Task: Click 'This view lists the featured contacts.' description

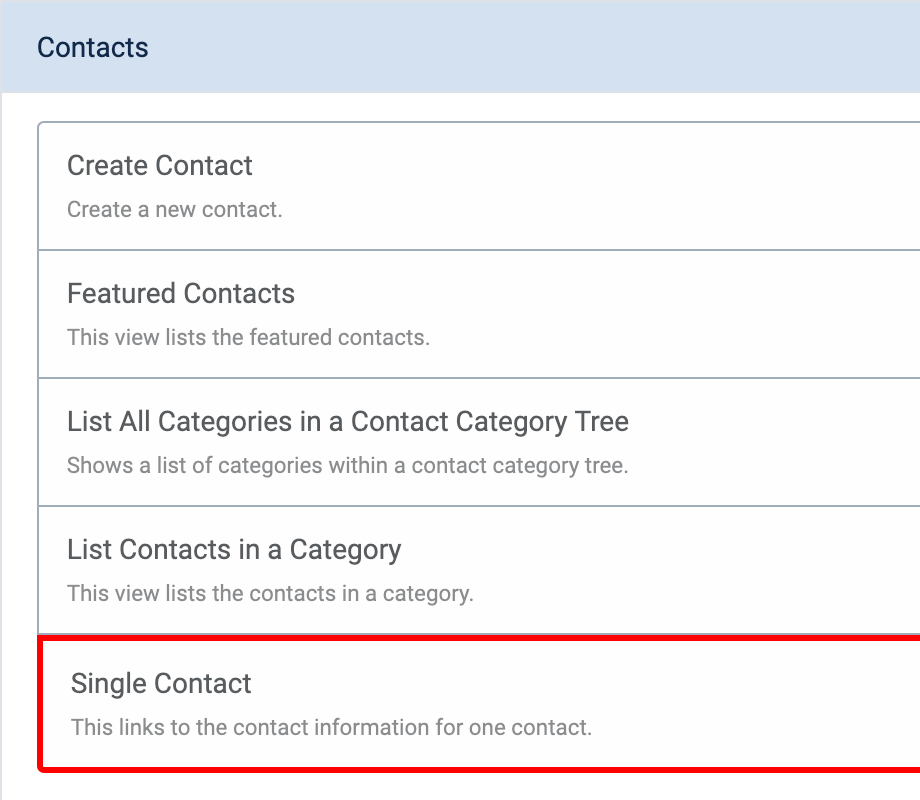Action: click(248, 337)
